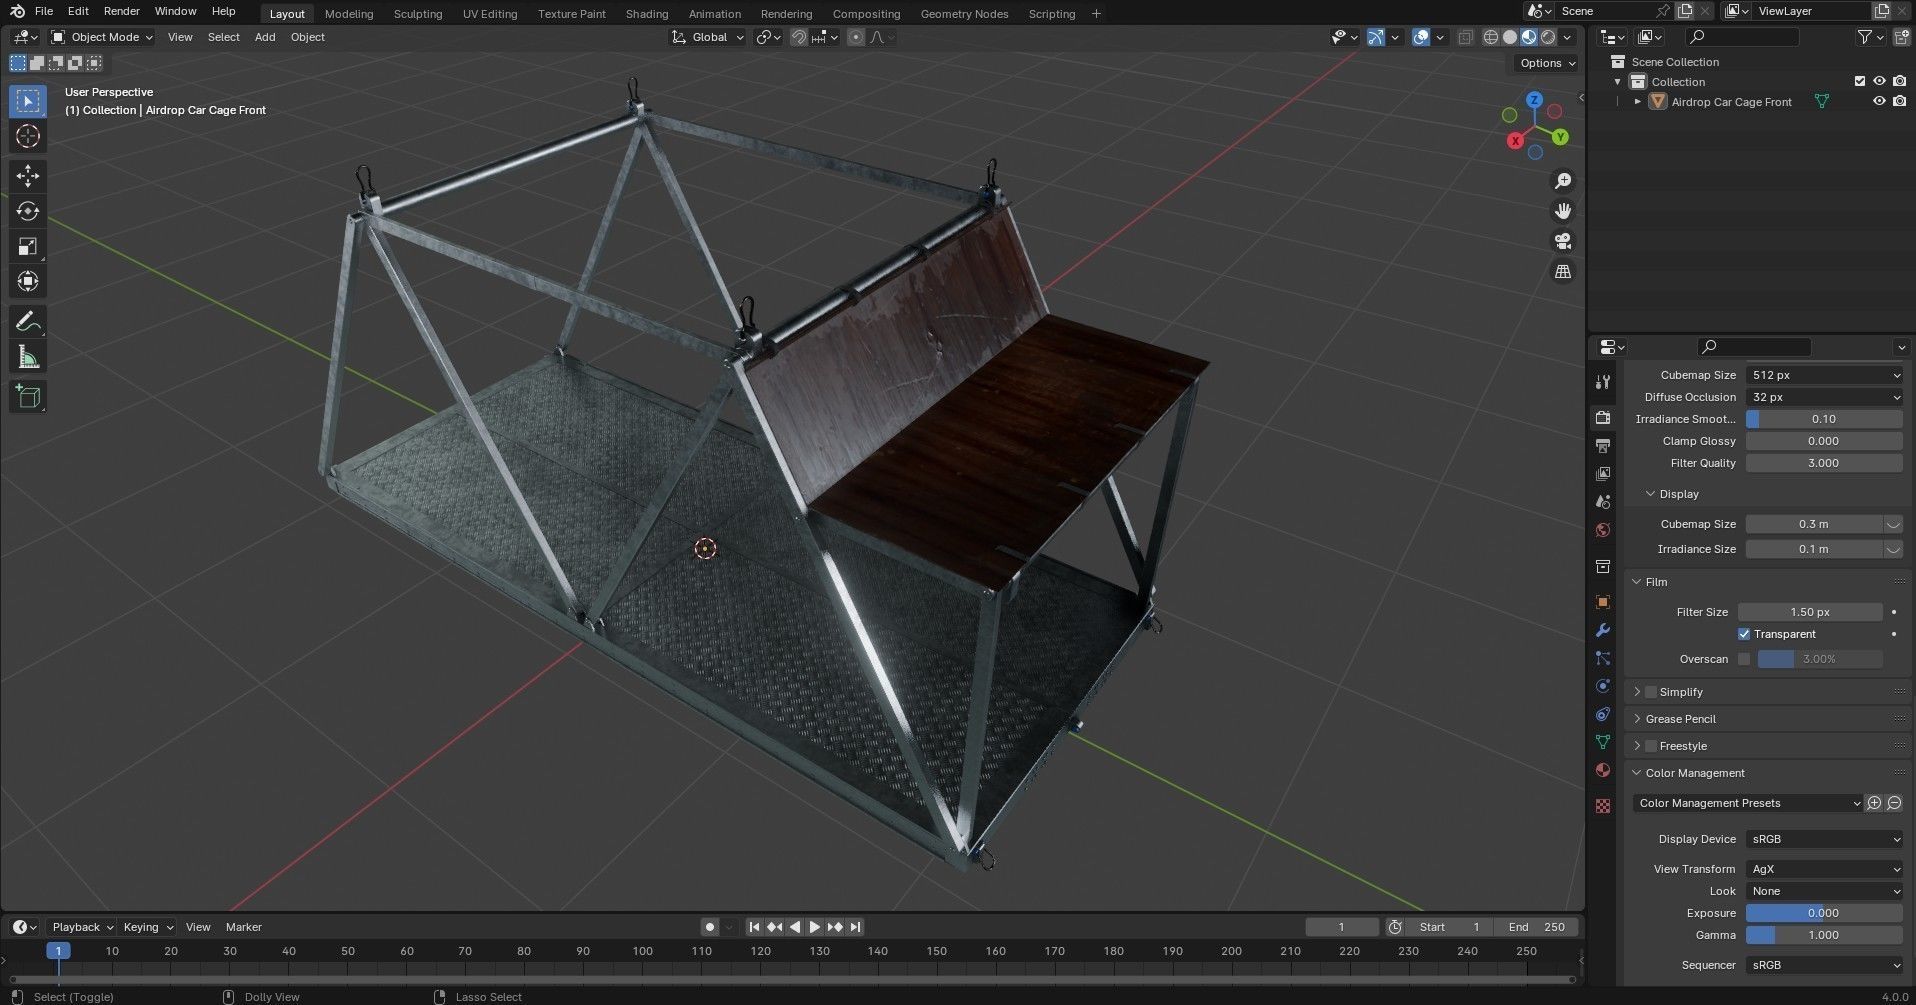The image size is (1916, 1005).
Task: Open the Output properties tab
Action: 1603,445
